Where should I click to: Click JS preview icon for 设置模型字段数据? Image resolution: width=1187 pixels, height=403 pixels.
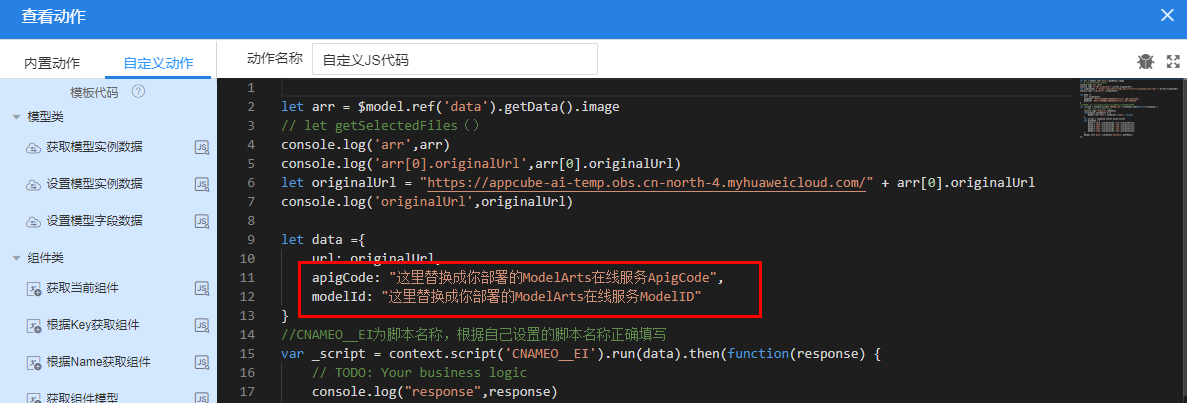click(x=202, y=222)
